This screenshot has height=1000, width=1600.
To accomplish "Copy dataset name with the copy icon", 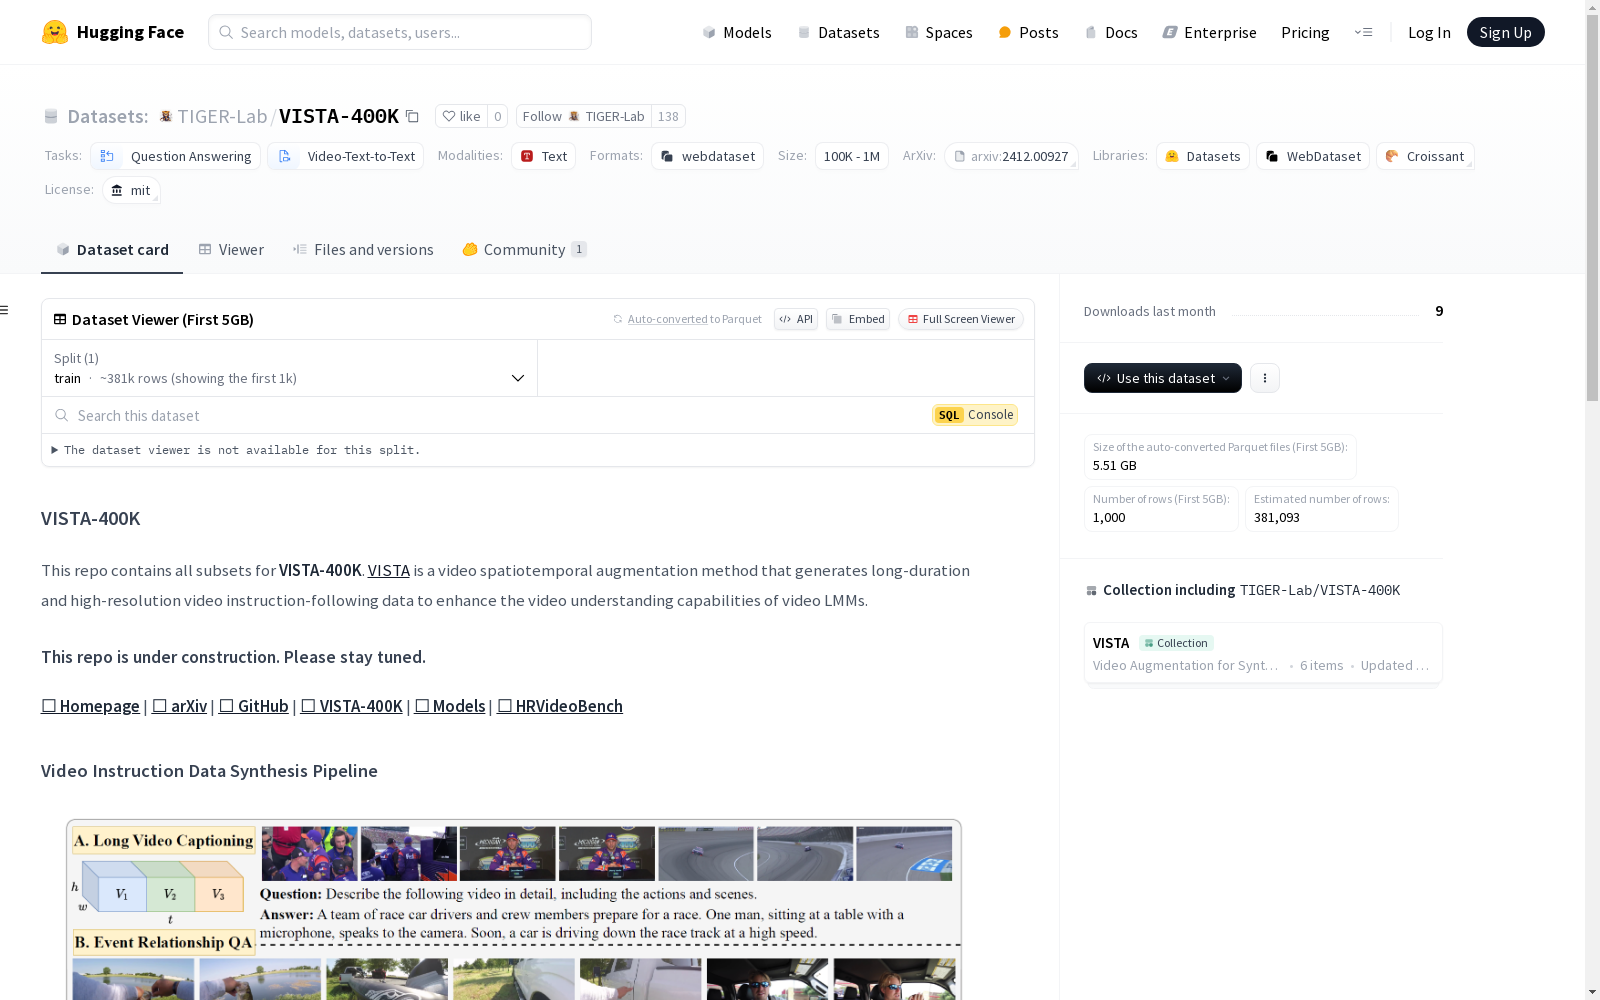I will 412,116.
